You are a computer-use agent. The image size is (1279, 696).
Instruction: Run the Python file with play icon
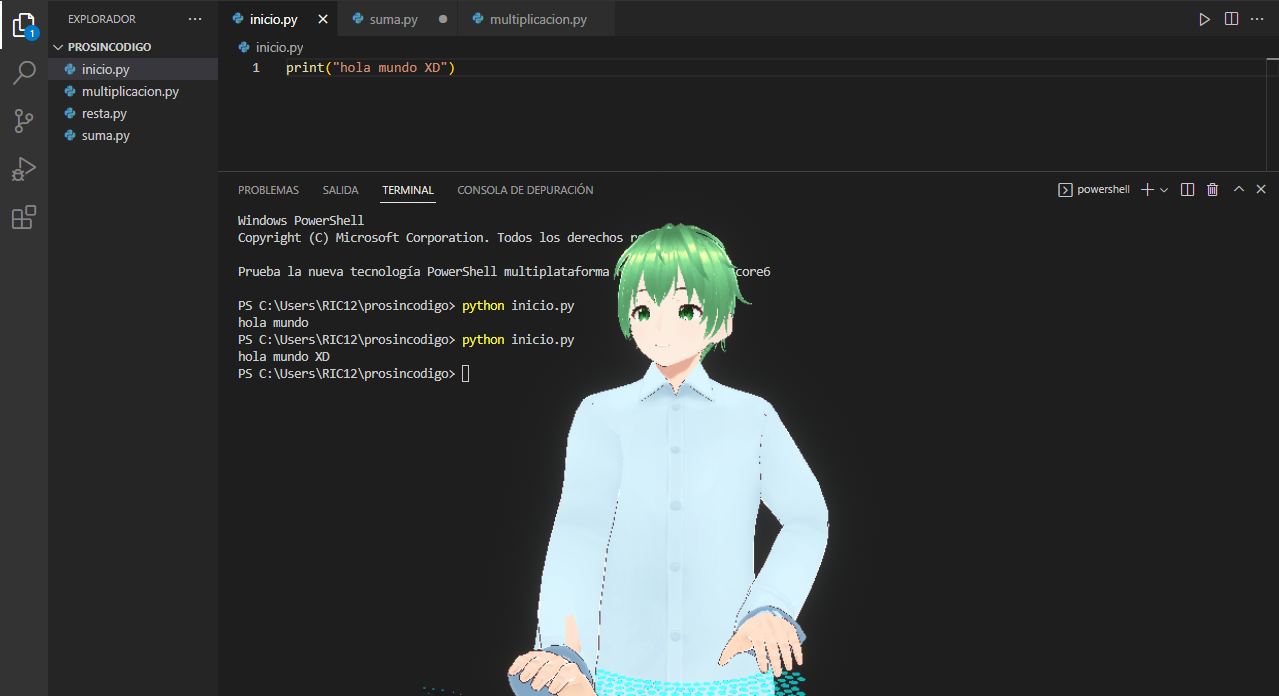1205,19
